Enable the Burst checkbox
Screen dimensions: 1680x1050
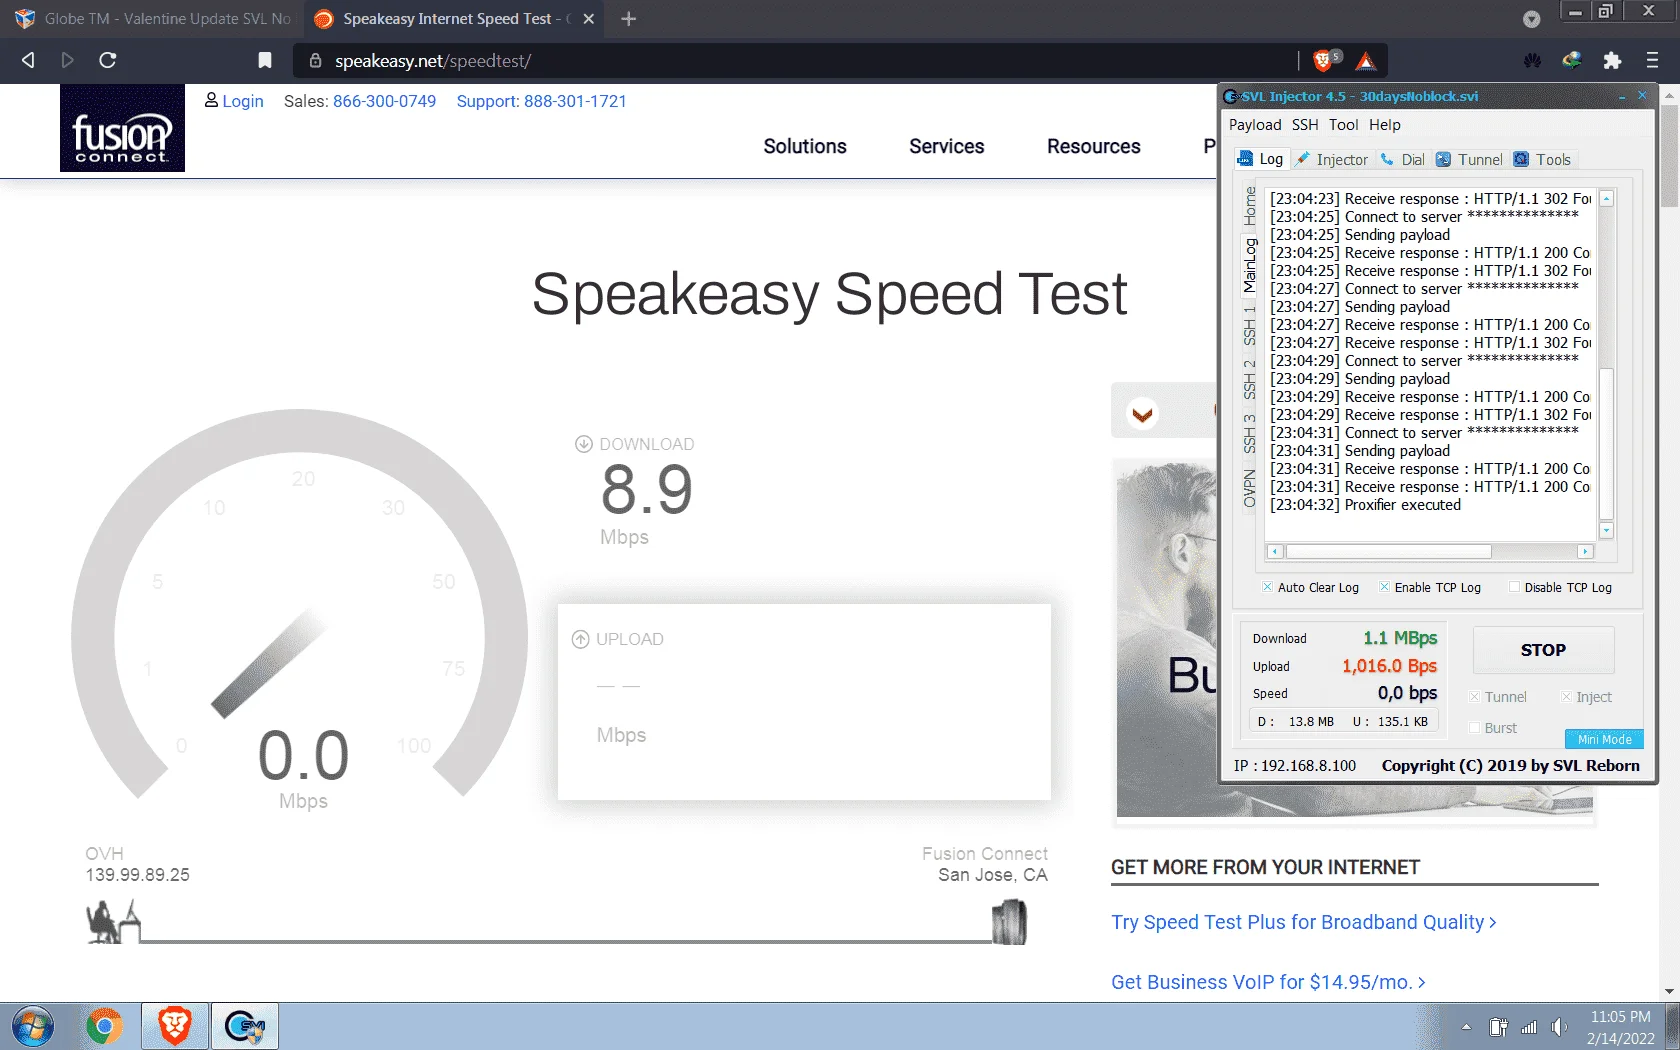pyautogui.click(x=1474, y=728)
